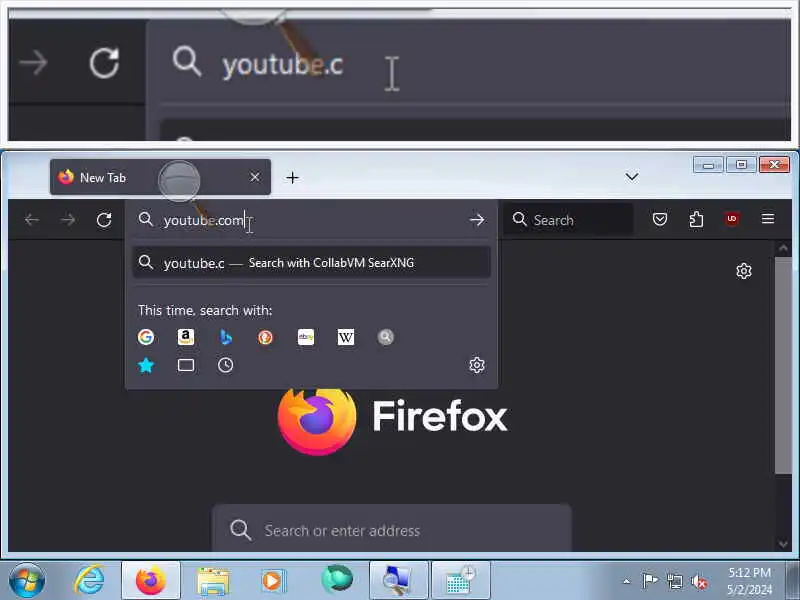Go forward one page
800x600 pixels.
click(68, 220)
